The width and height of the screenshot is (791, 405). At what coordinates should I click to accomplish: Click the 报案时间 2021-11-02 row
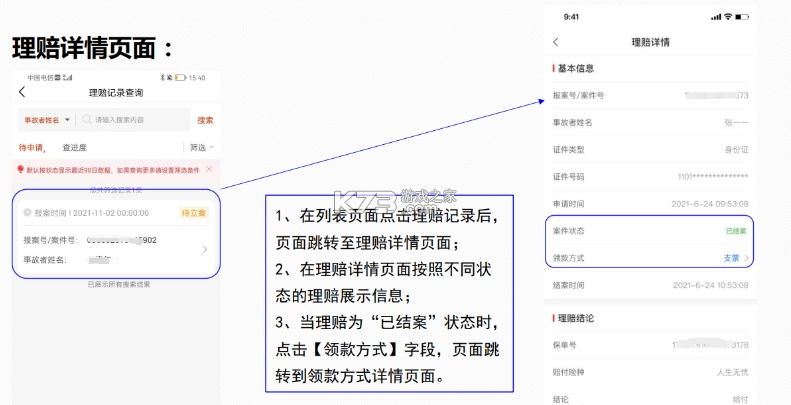point(116,213)
